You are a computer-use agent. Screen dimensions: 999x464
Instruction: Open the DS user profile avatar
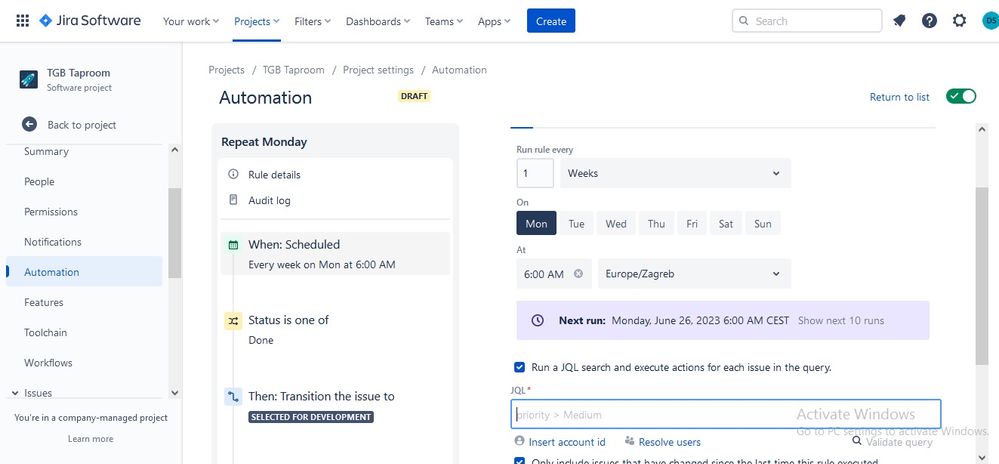click(x=991, y=21)
